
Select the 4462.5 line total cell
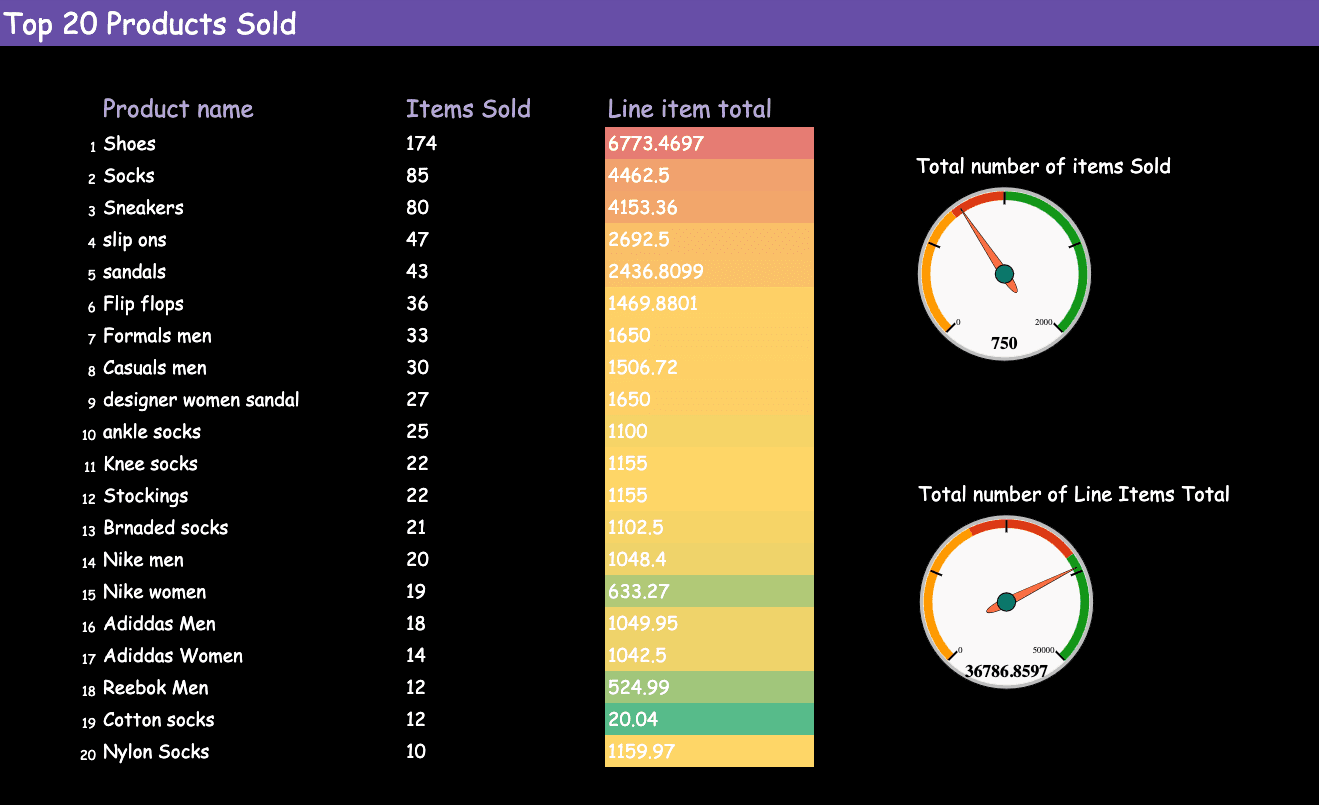click(x=709, y=176)
